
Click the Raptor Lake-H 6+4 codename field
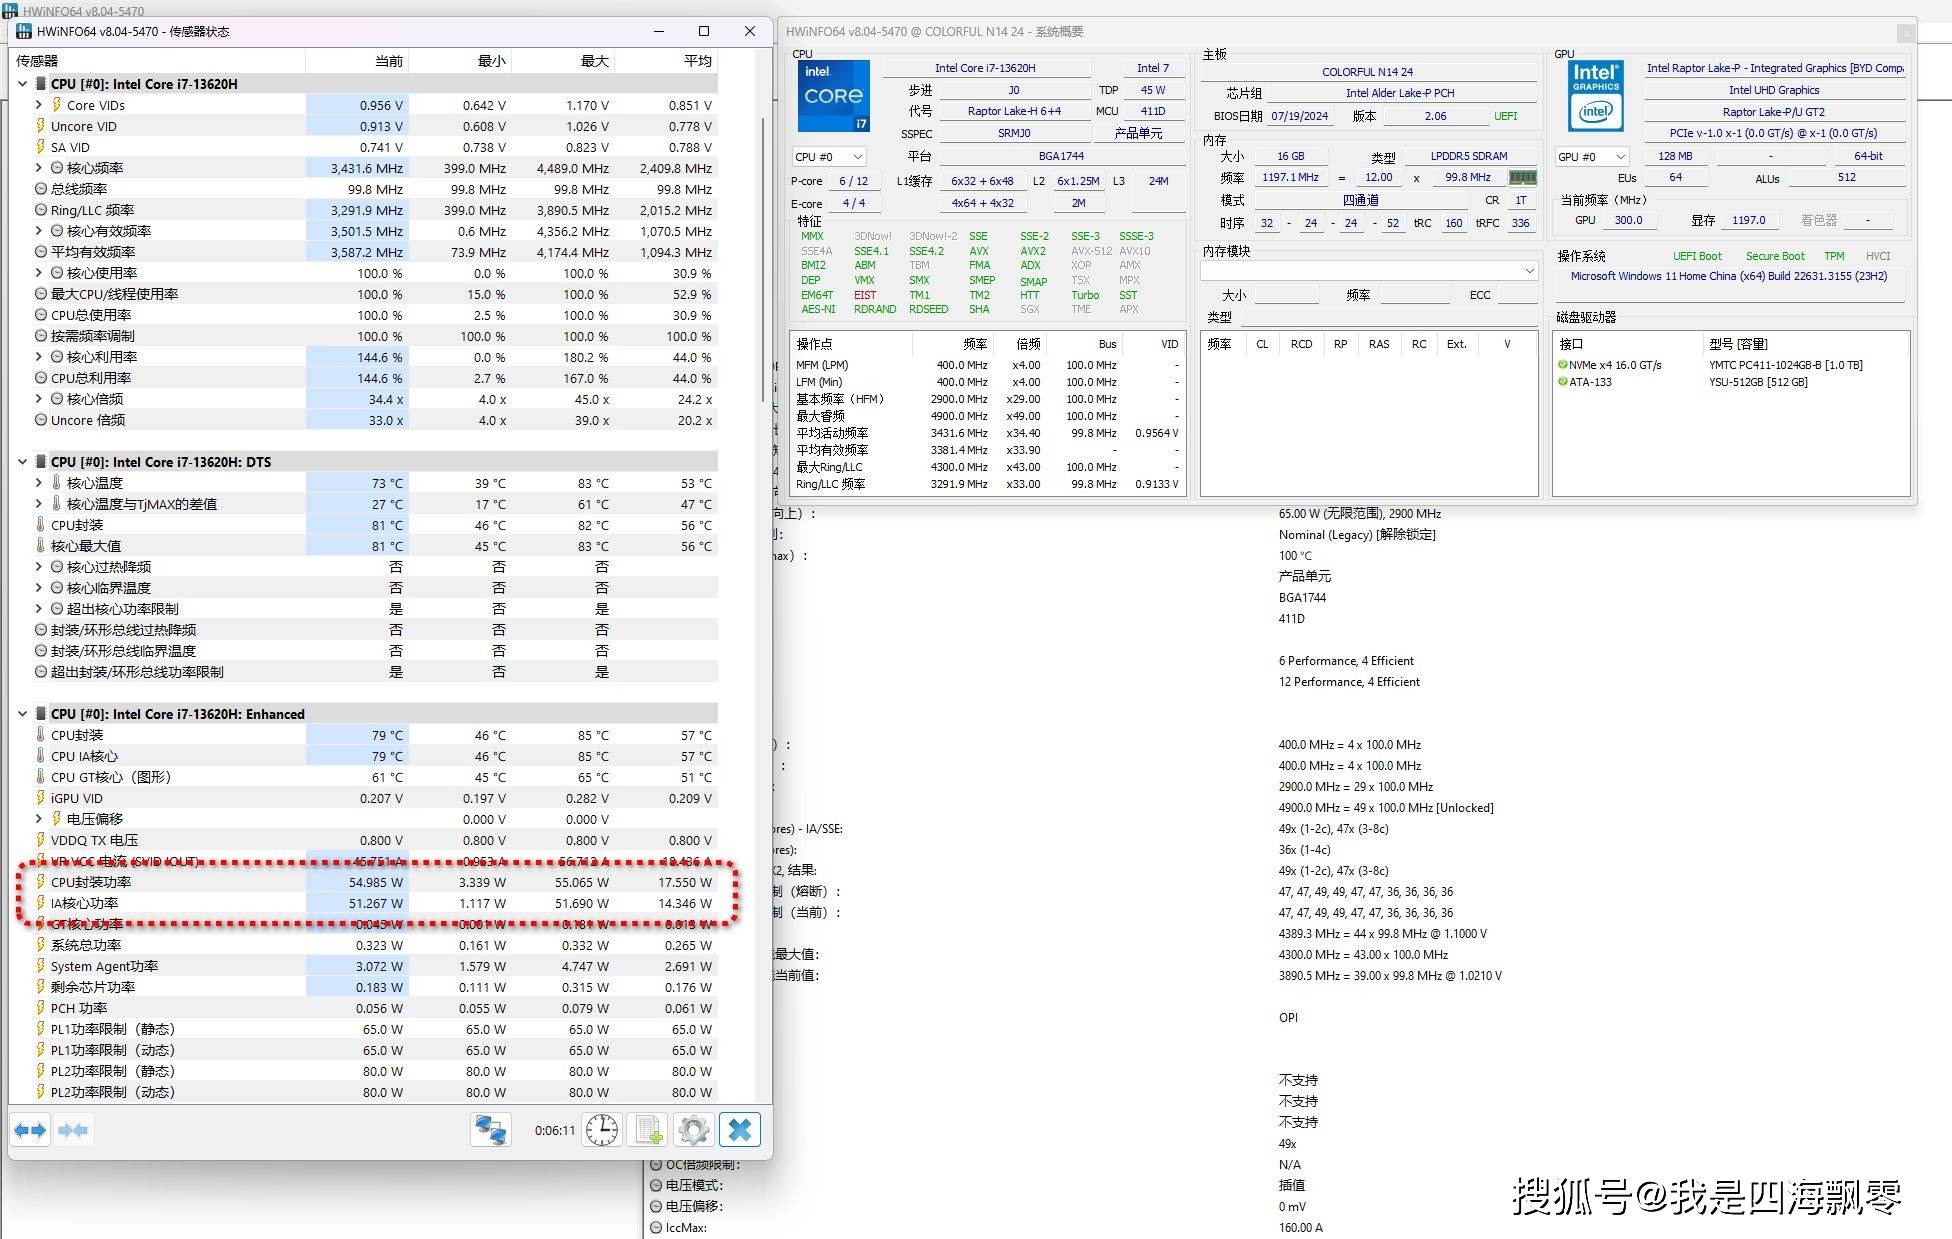pos(1015,111)
